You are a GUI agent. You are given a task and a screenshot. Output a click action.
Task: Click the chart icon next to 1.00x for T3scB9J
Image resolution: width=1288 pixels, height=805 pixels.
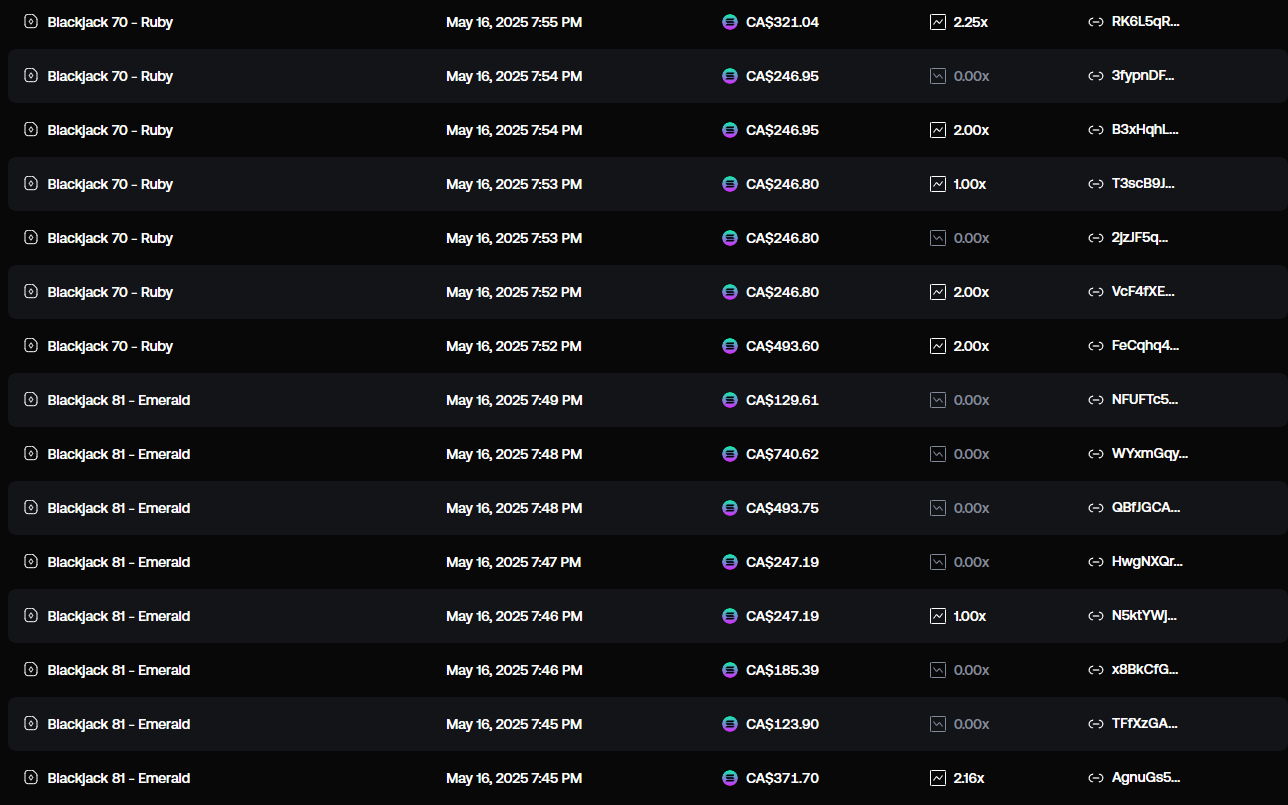(x=938, y=184)
